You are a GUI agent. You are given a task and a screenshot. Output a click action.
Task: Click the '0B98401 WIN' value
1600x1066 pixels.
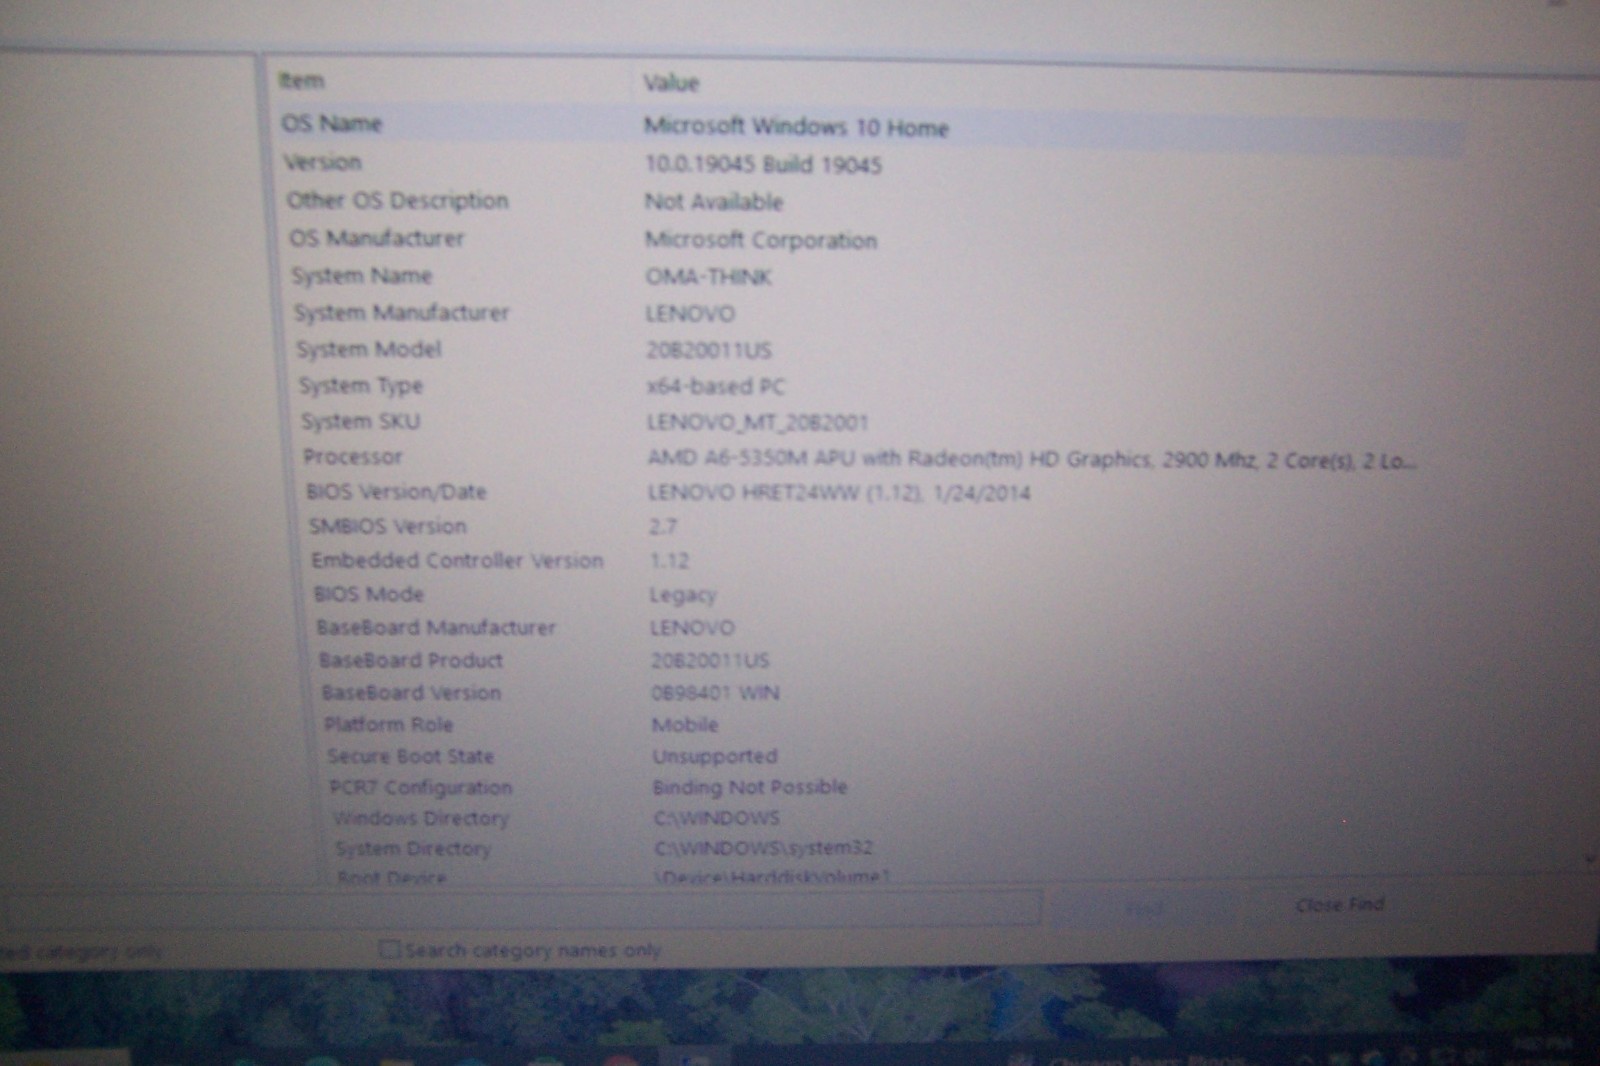click(715, 692)
